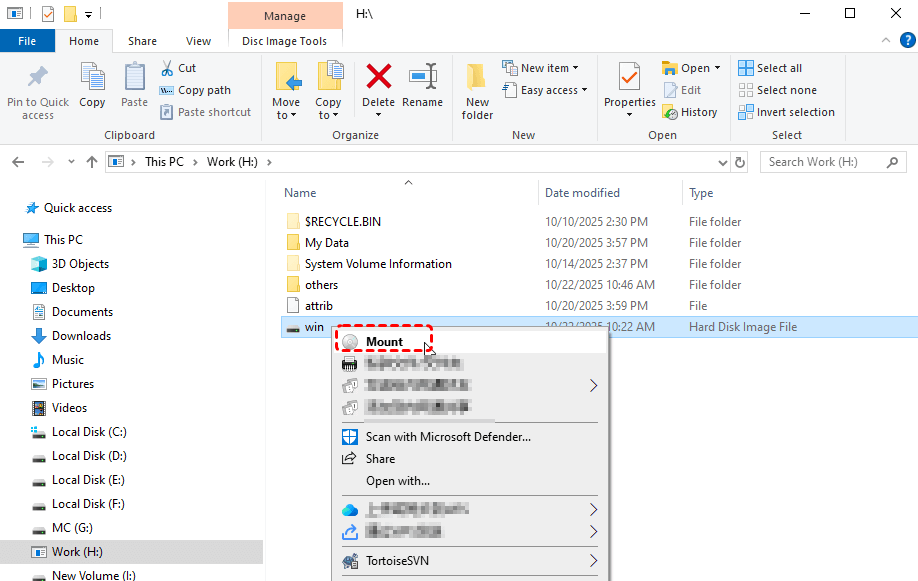Open the New item dropdown

[x=540, y=68]
